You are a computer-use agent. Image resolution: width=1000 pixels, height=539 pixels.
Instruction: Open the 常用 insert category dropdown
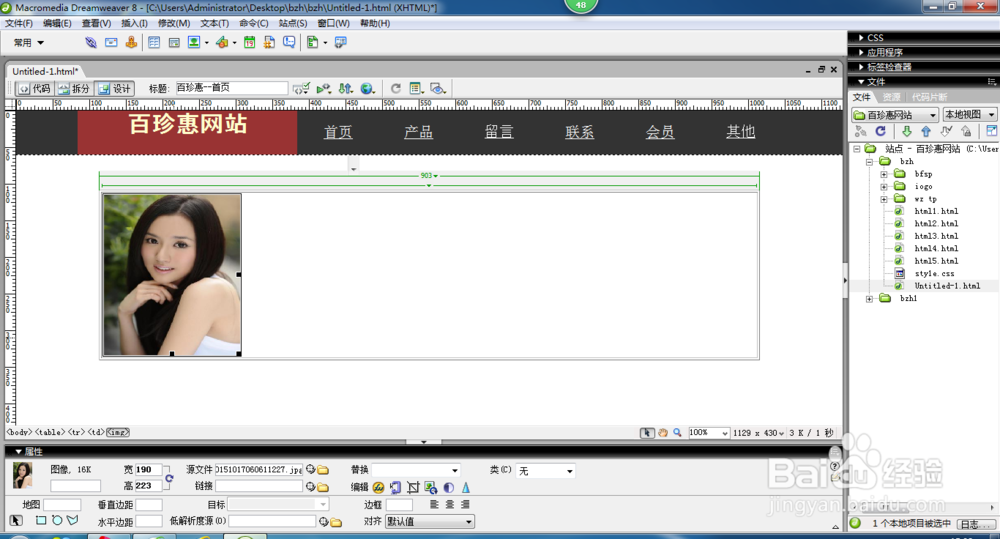tap(29, 43)
